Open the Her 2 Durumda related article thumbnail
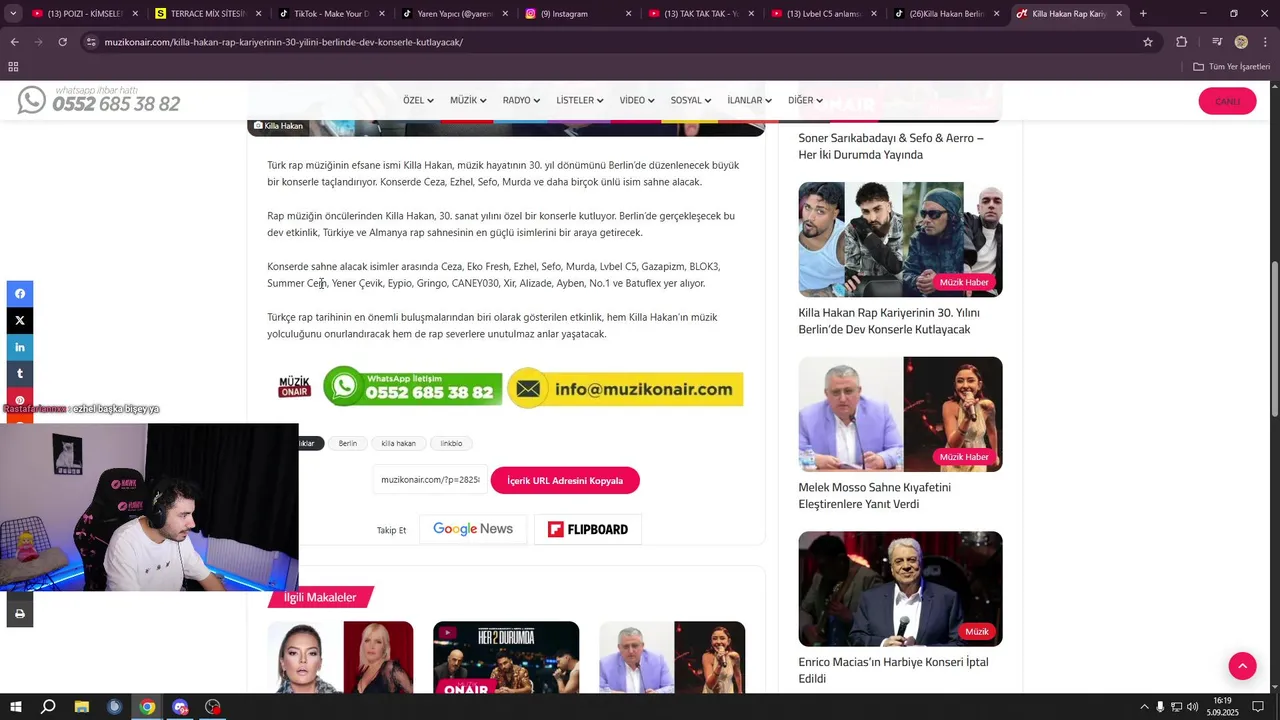The image size is (1280, 720). [x=506, y=657]
